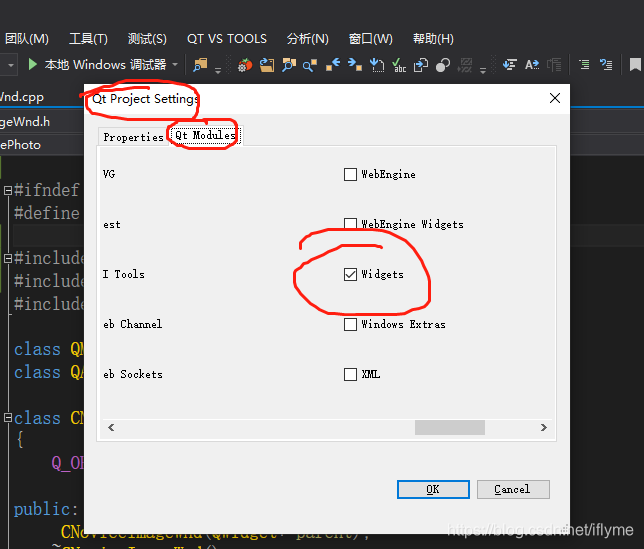Click the uncomment selection icon

point(606,65)
